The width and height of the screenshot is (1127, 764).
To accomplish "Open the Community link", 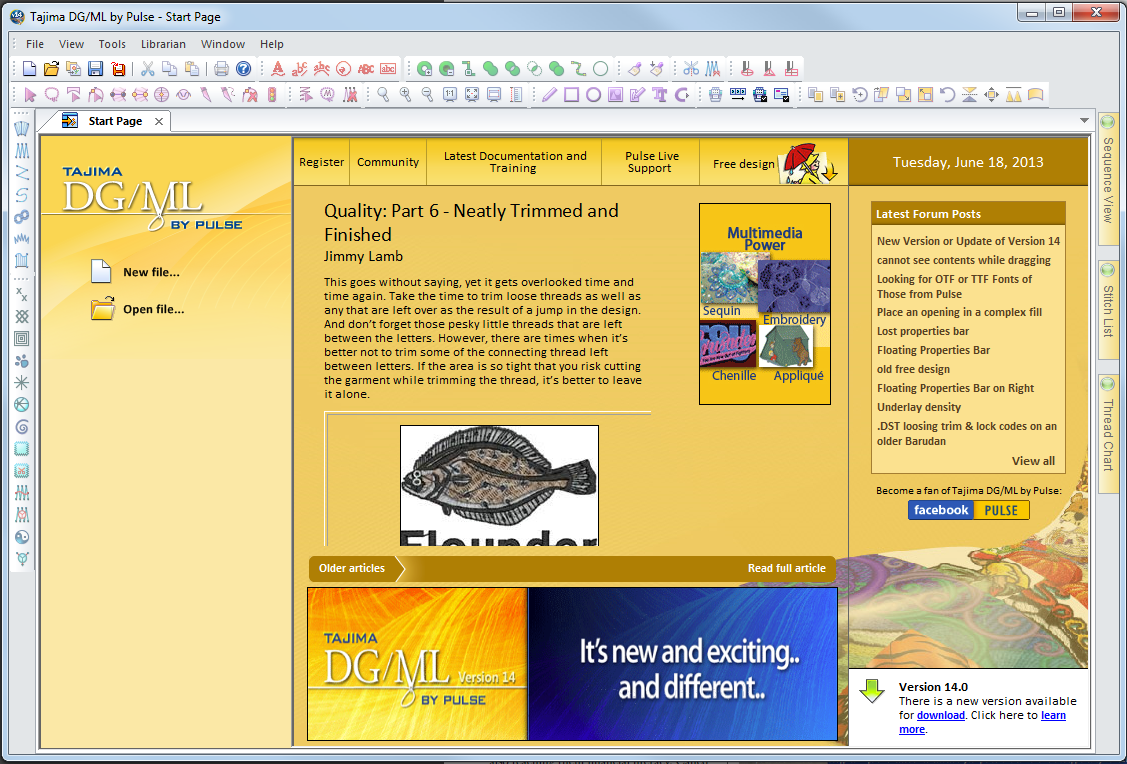I will (x=388, y=162).
